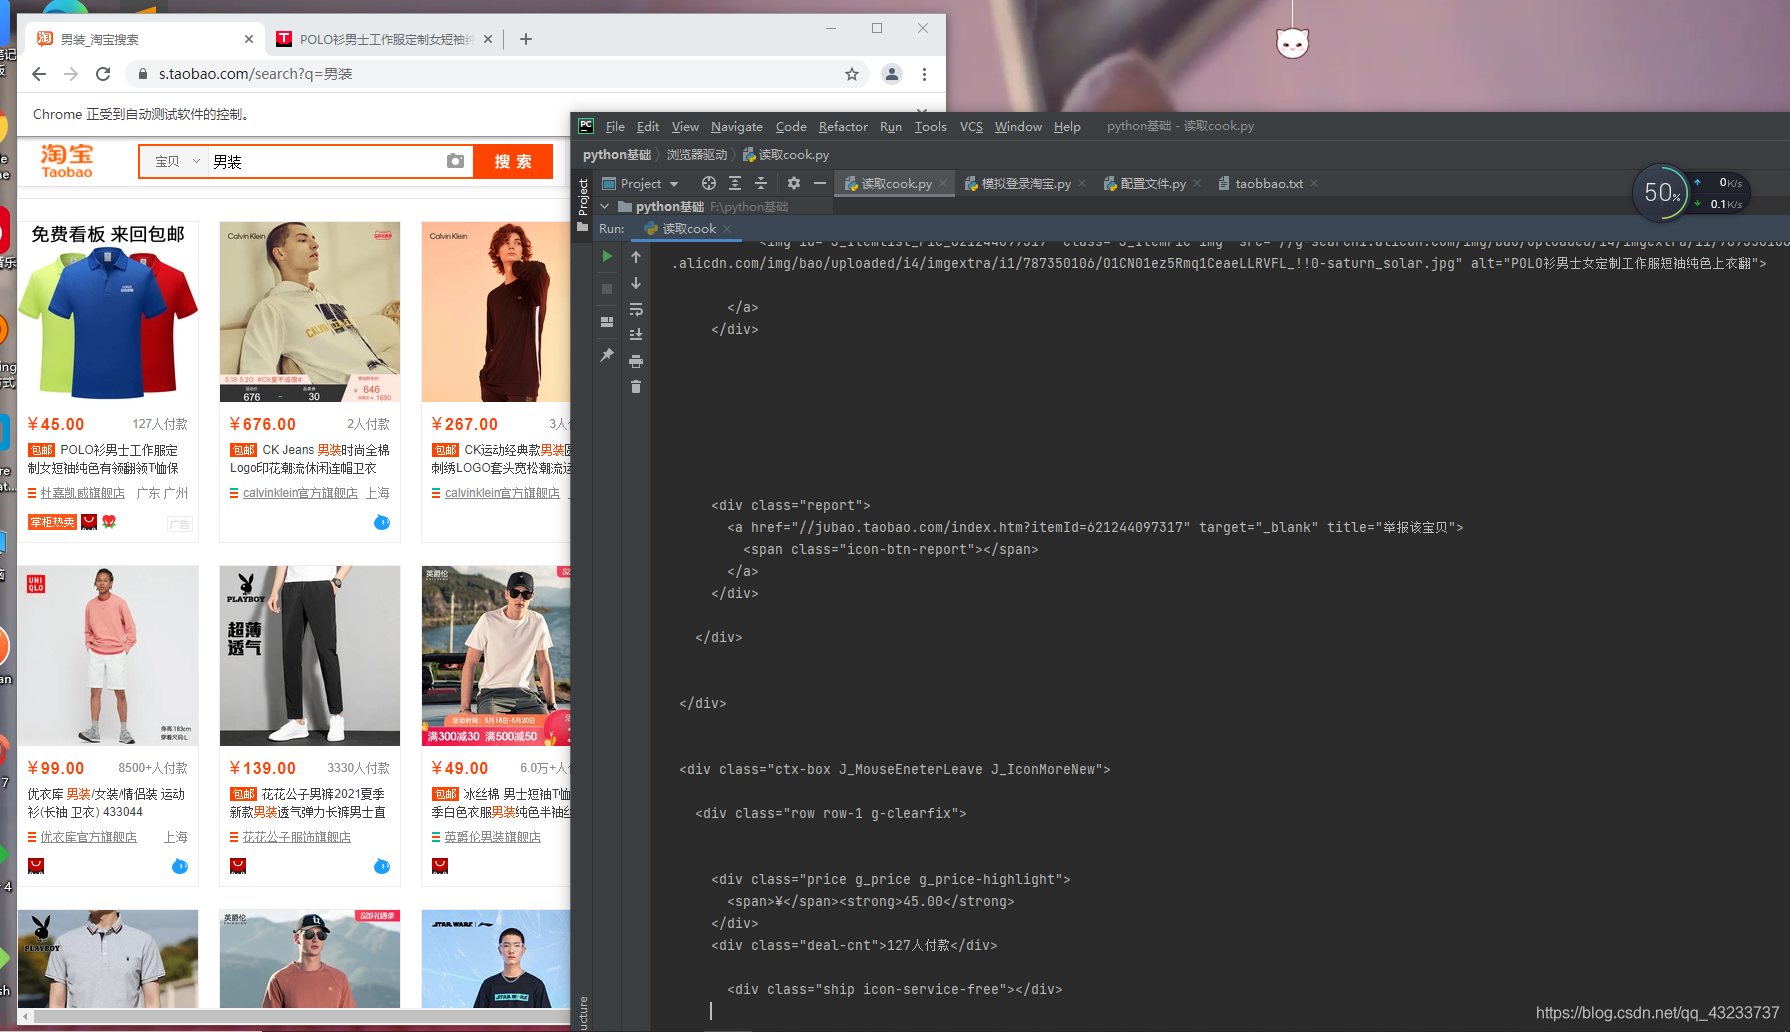Close the 读取cook Run tab
This screenshot has width=1790, height=1032.
point(727,229)
